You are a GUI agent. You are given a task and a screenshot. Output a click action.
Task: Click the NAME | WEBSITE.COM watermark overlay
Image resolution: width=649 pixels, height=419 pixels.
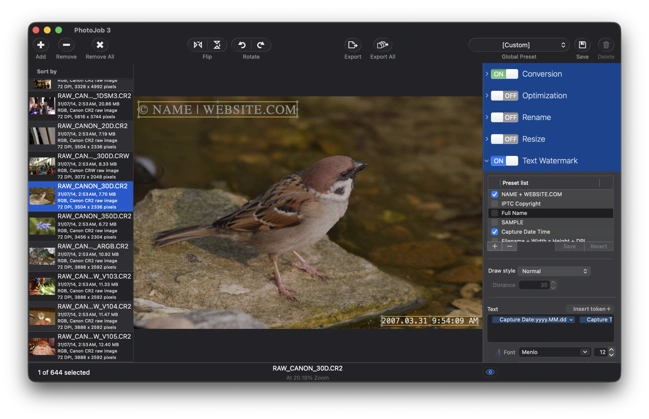click(x=218, y=110)
